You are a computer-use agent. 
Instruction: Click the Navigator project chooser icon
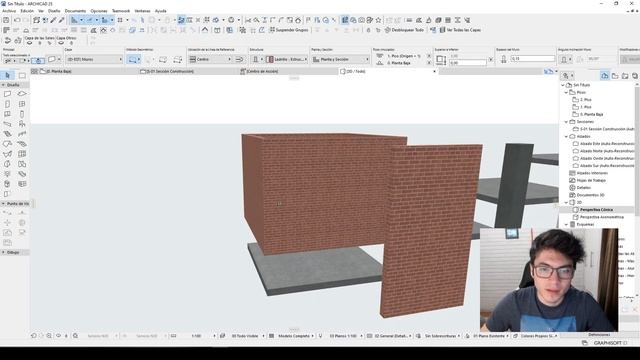tap(567, 76)
